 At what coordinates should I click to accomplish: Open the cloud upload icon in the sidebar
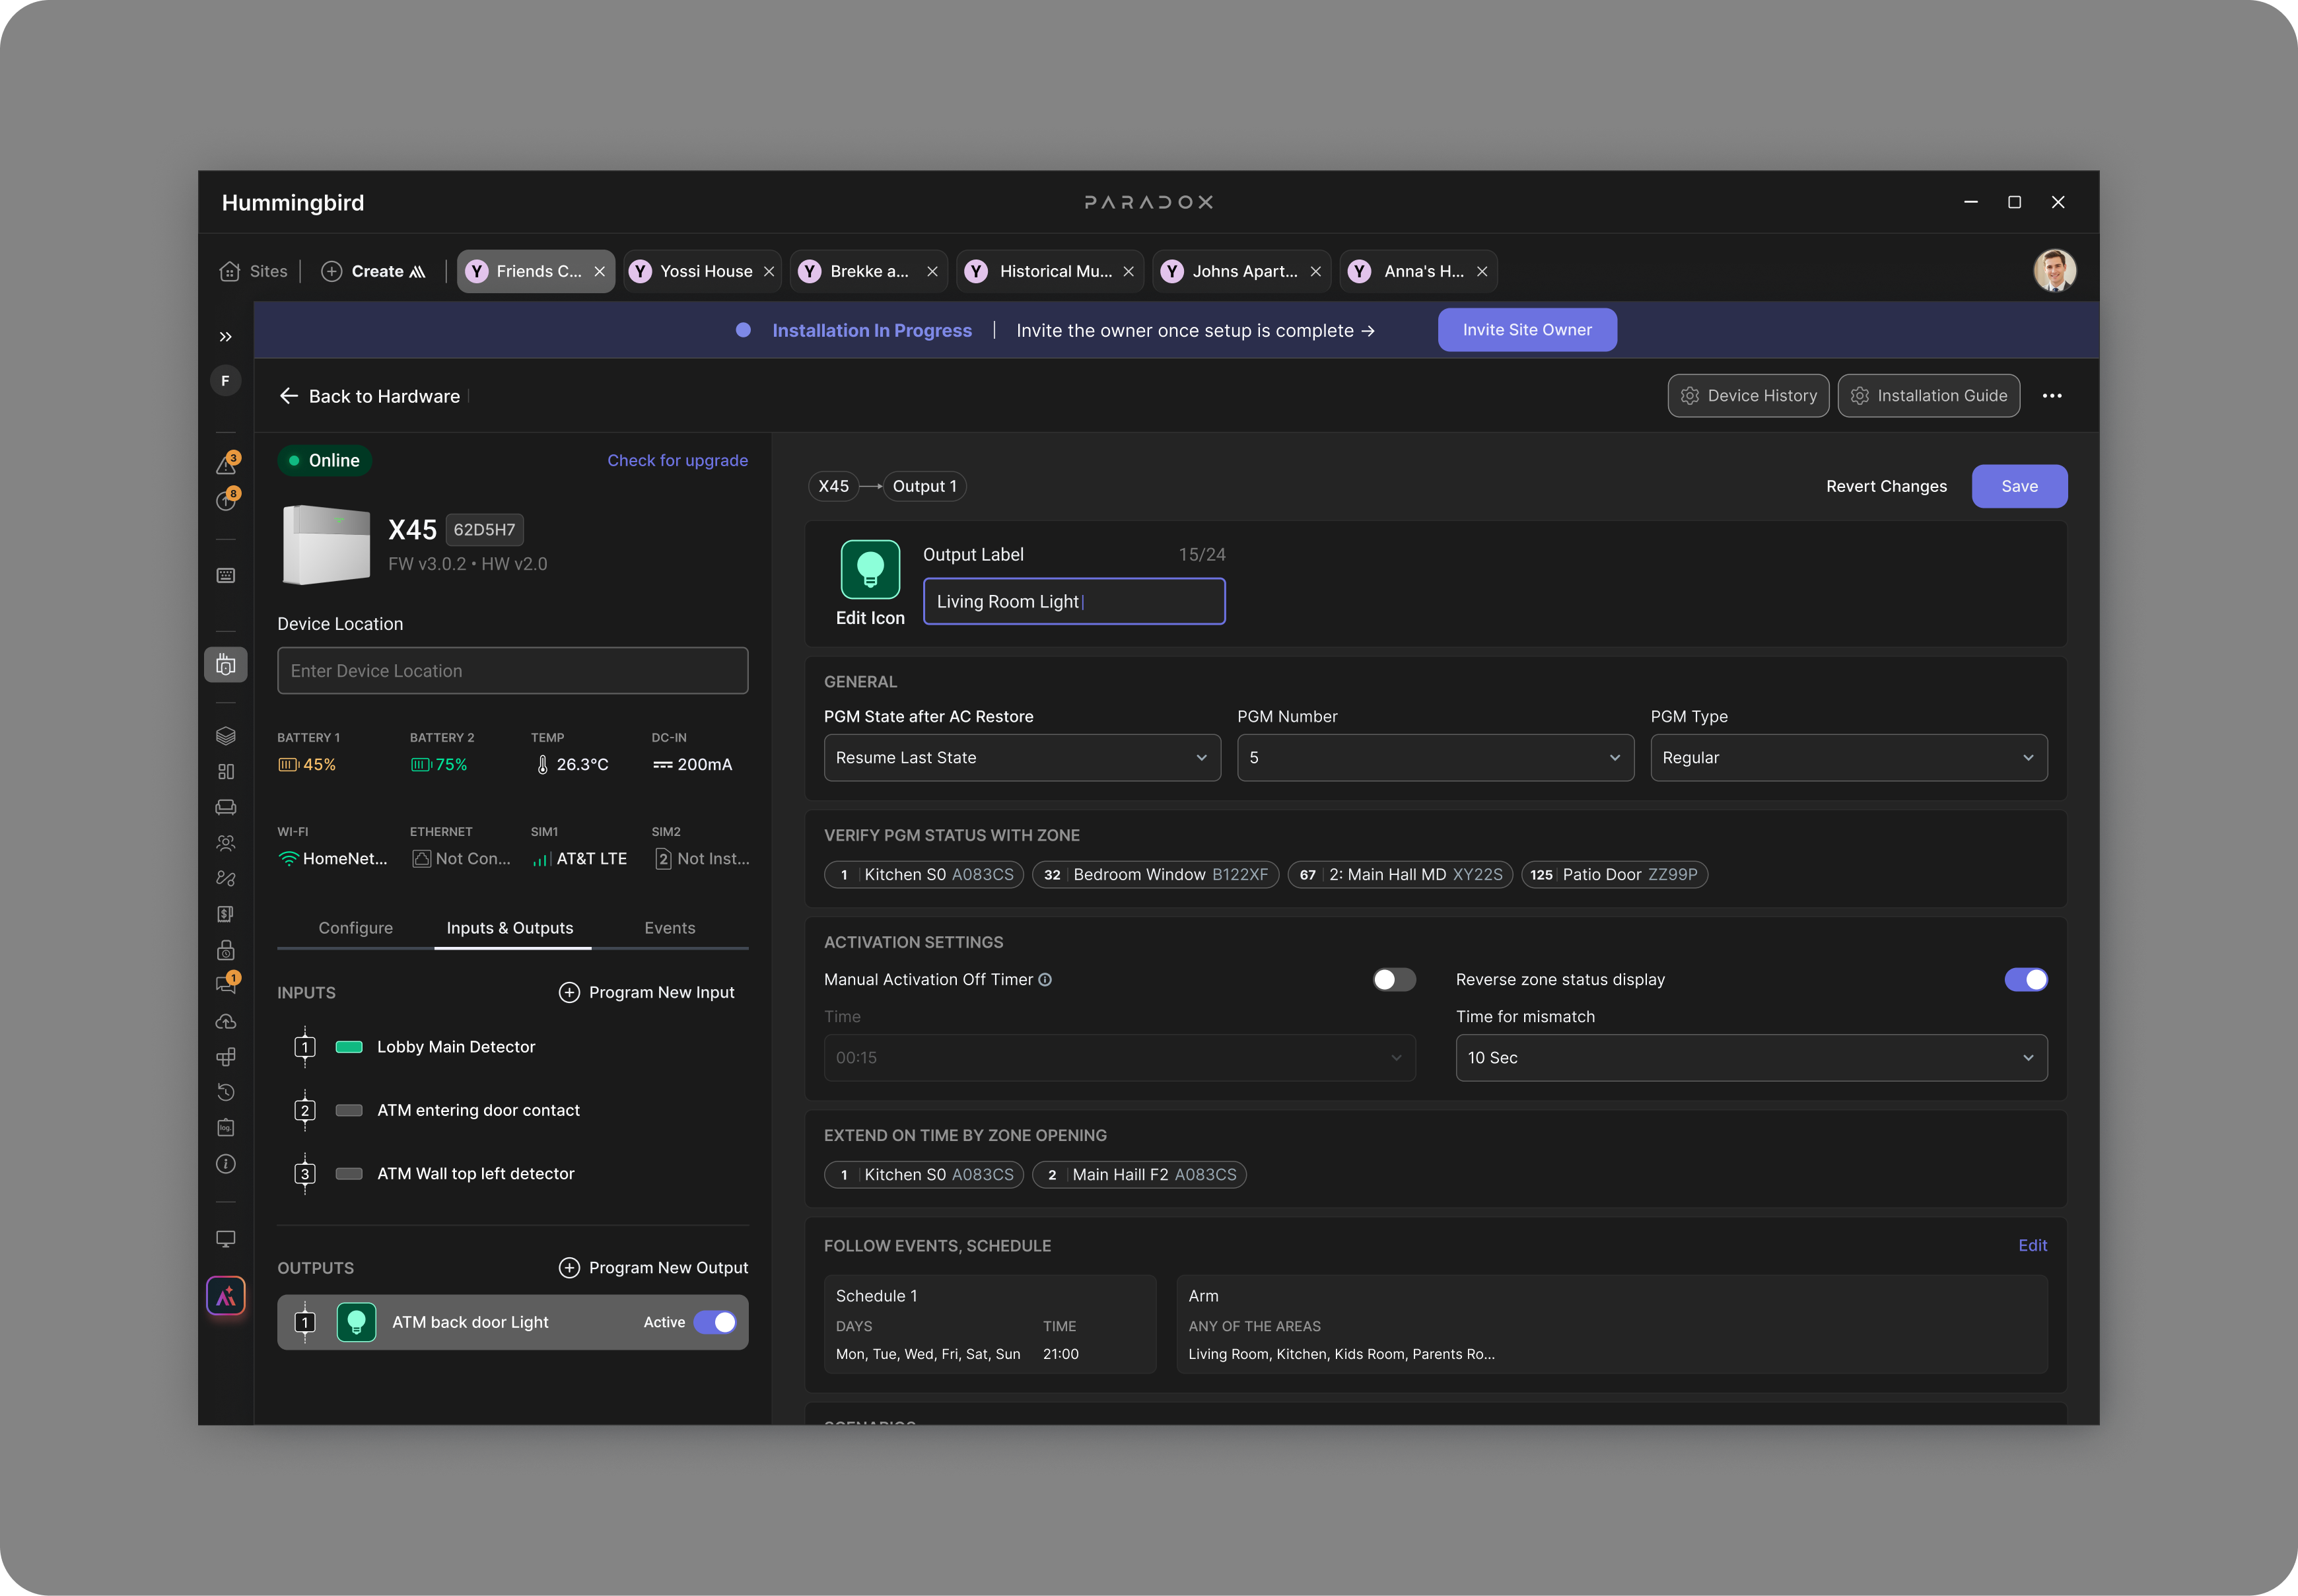point(226,1021)
